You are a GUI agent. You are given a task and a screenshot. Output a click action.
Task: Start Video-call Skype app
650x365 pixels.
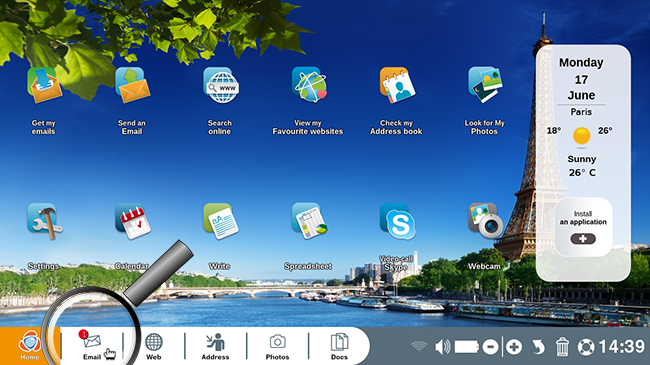(x=398, y=221)
